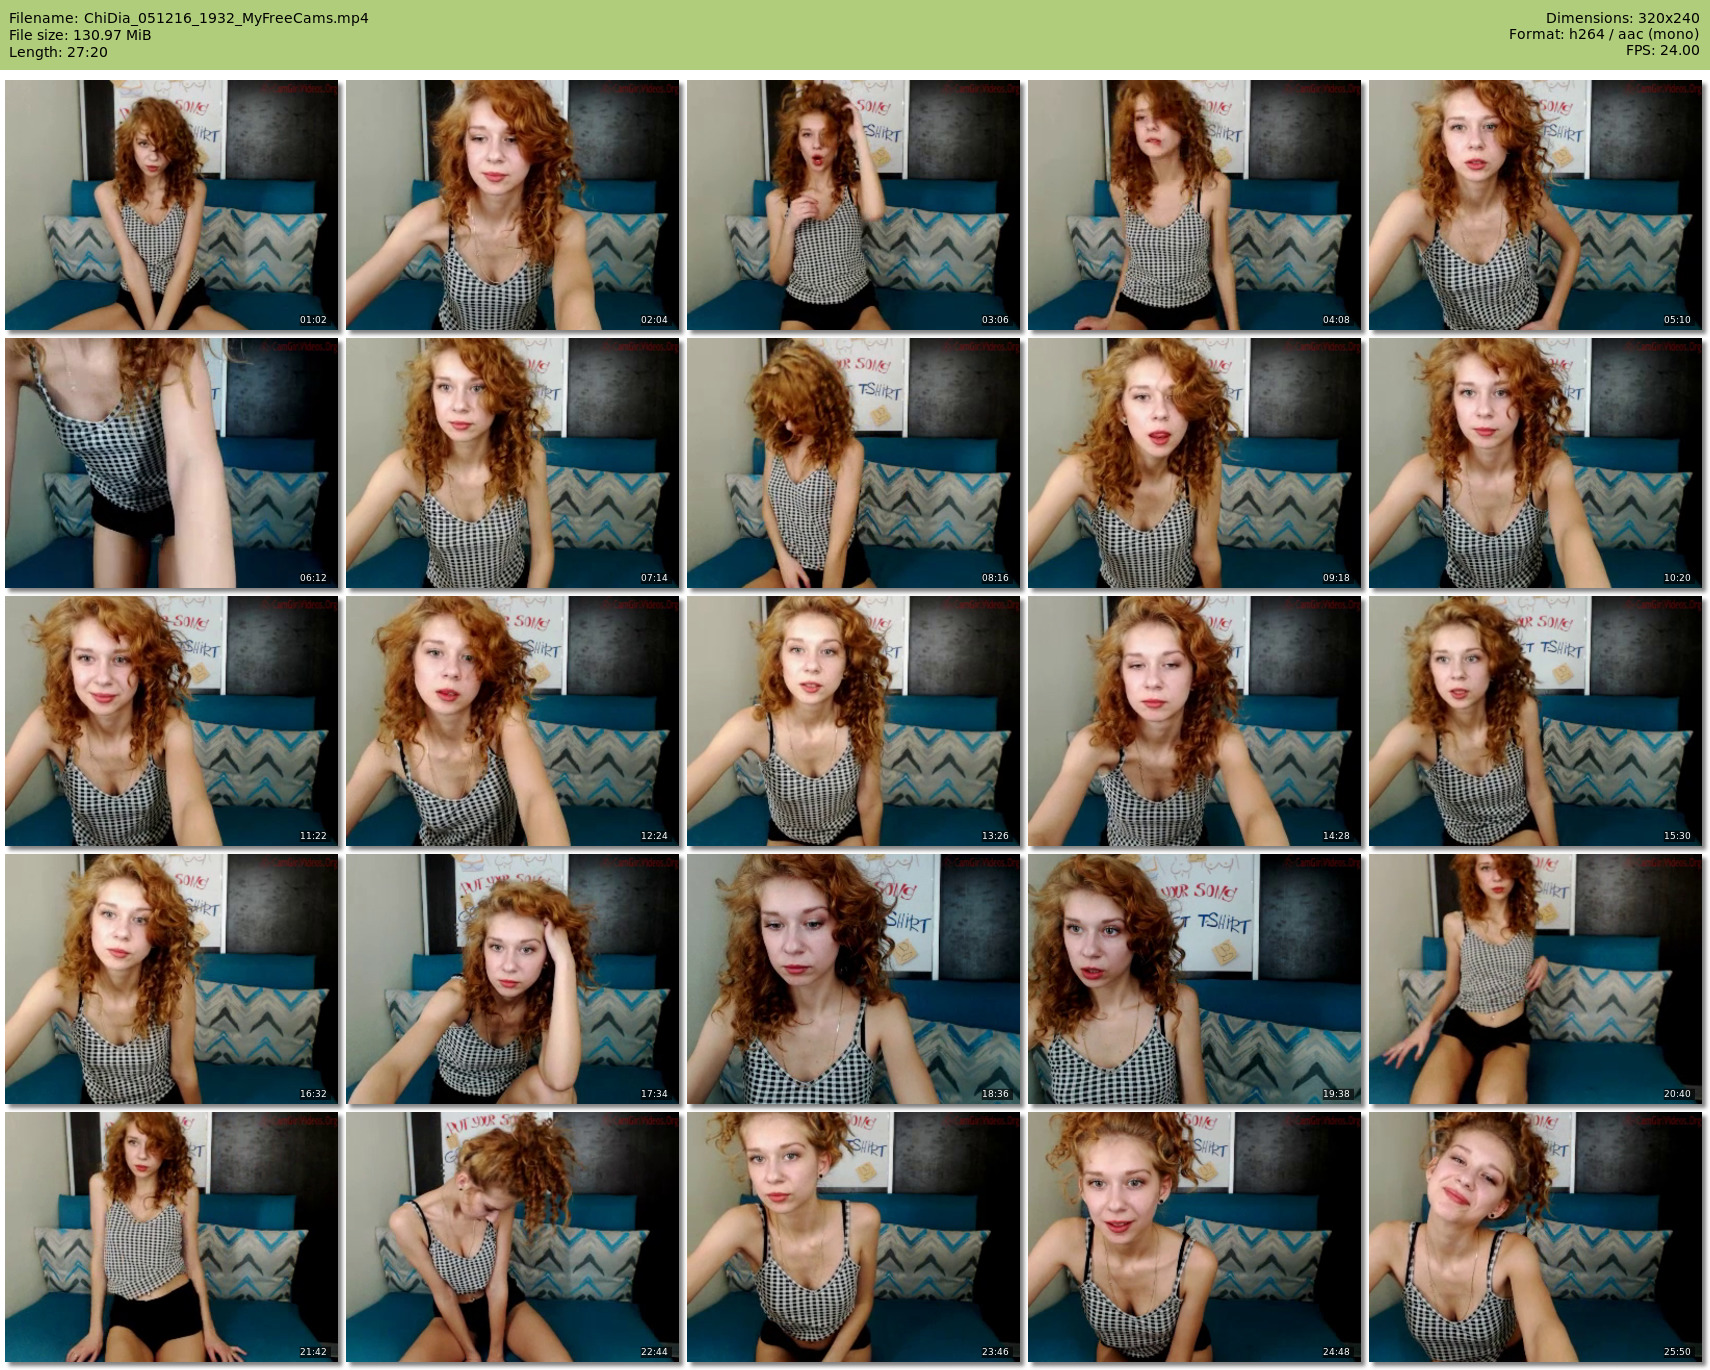Select the thumbnail marked 22:44
Image resolution: width=1710 pixels, height=1370 pixels.
[513, 1237]
